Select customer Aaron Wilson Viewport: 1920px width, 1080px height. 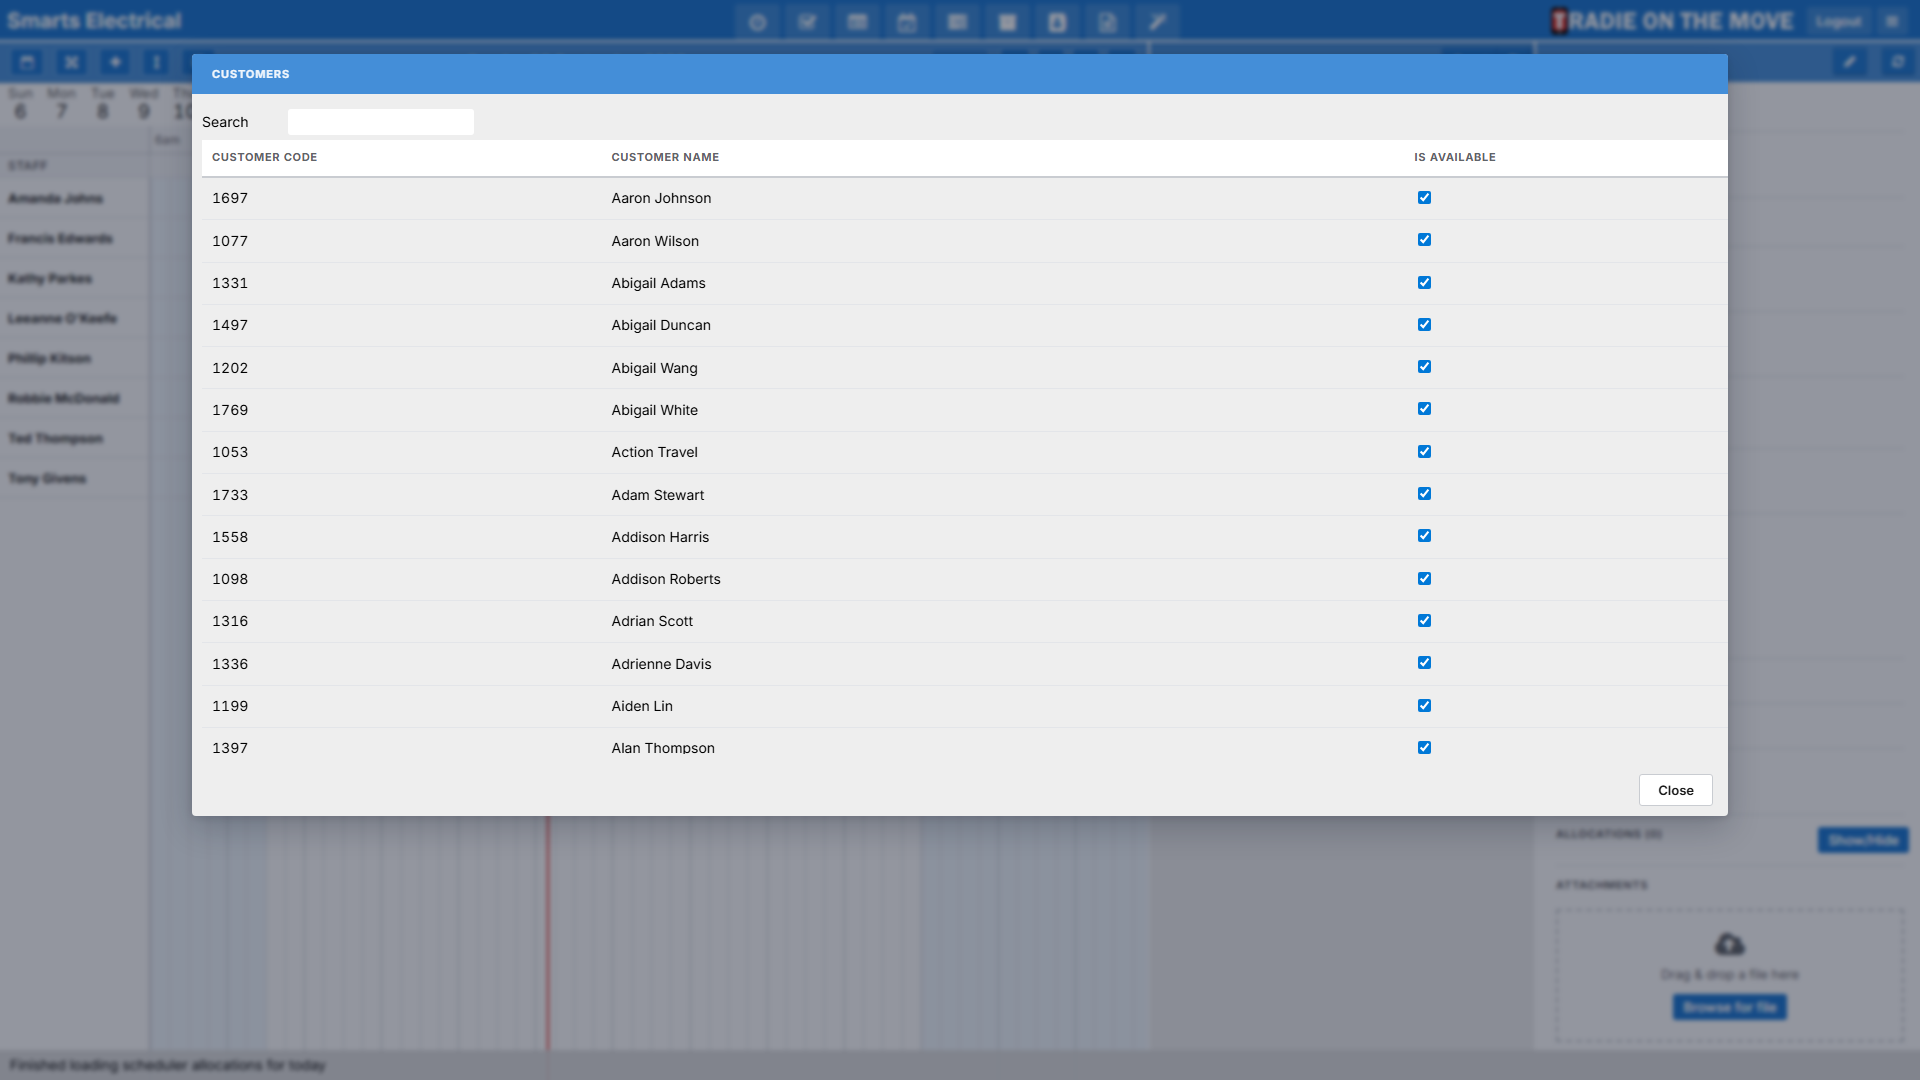click(x=655, y=241)
